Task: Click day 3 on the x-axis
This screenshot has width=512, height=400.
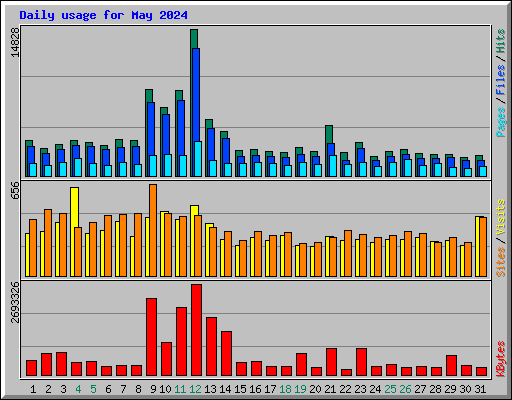Action: 63,389
